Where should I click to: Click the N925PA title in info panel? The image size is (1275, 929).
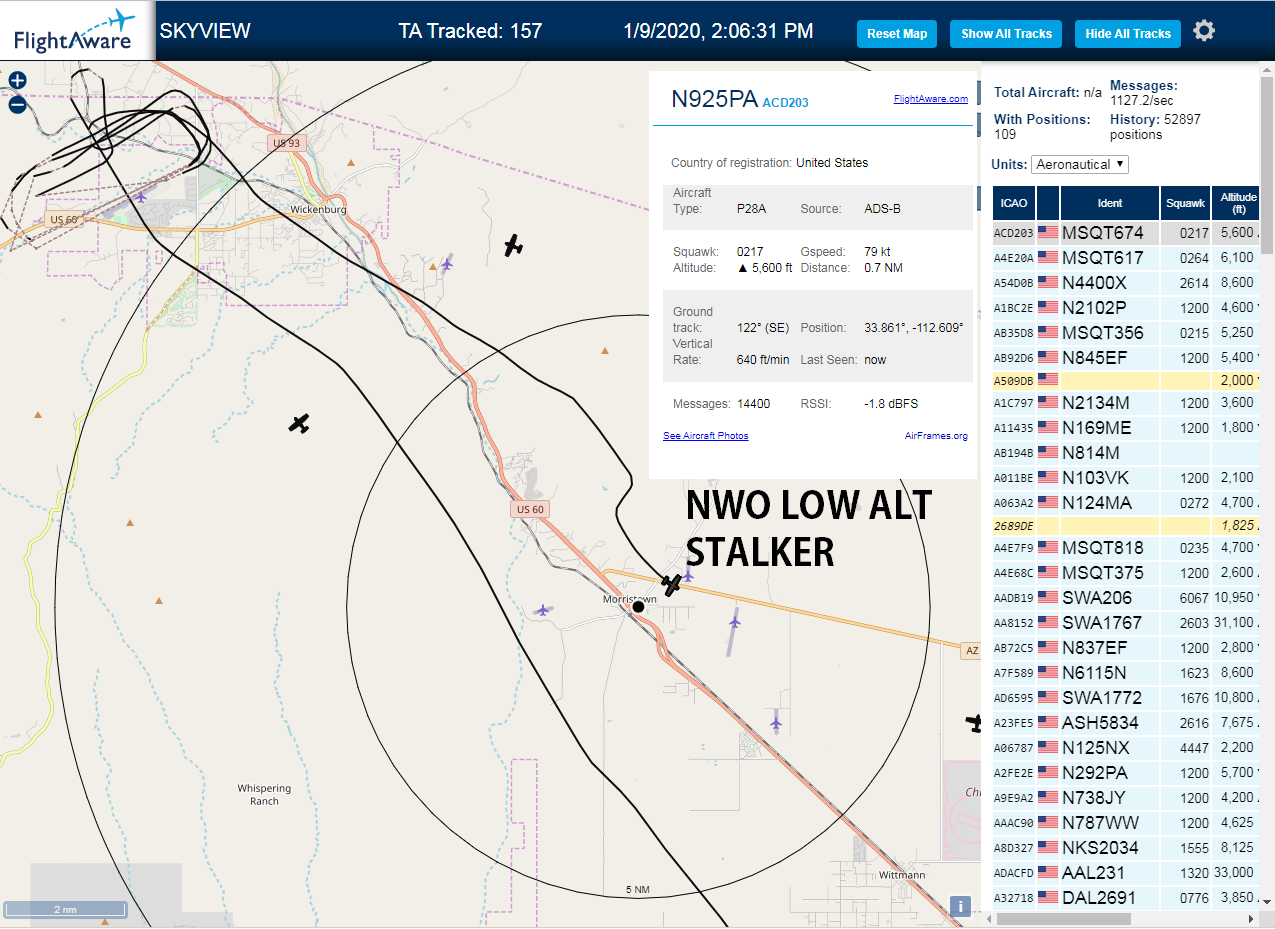(x=714, y=99)
